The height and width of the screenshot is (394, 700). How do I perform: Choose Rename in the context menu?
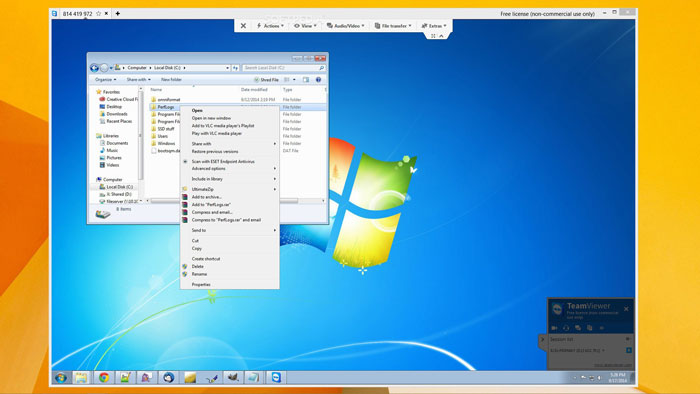[x=230, y=274]
